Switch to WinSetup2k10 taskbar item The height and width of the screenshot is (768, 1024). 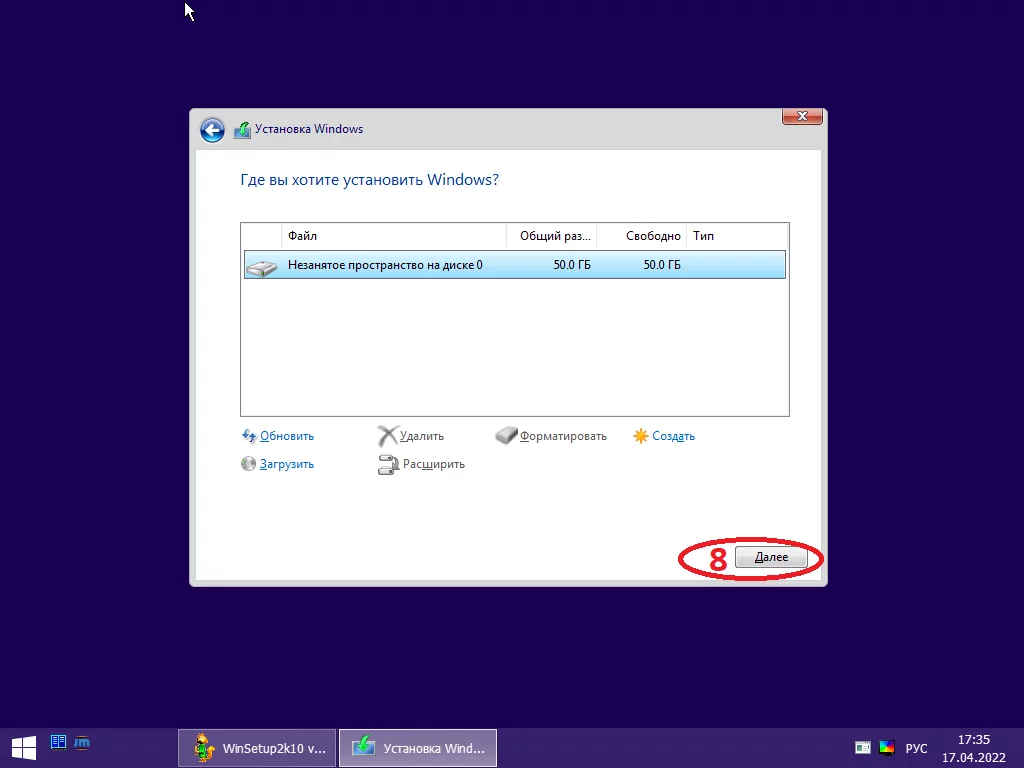tap(257, 748)
